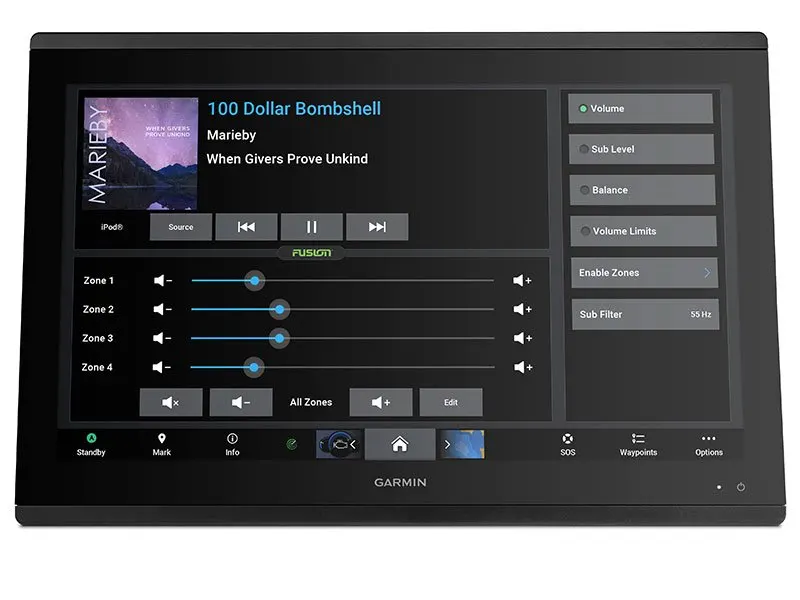Go back to previous track
Viewport: 800px width, 600px height.
click(x=246, y=227)
